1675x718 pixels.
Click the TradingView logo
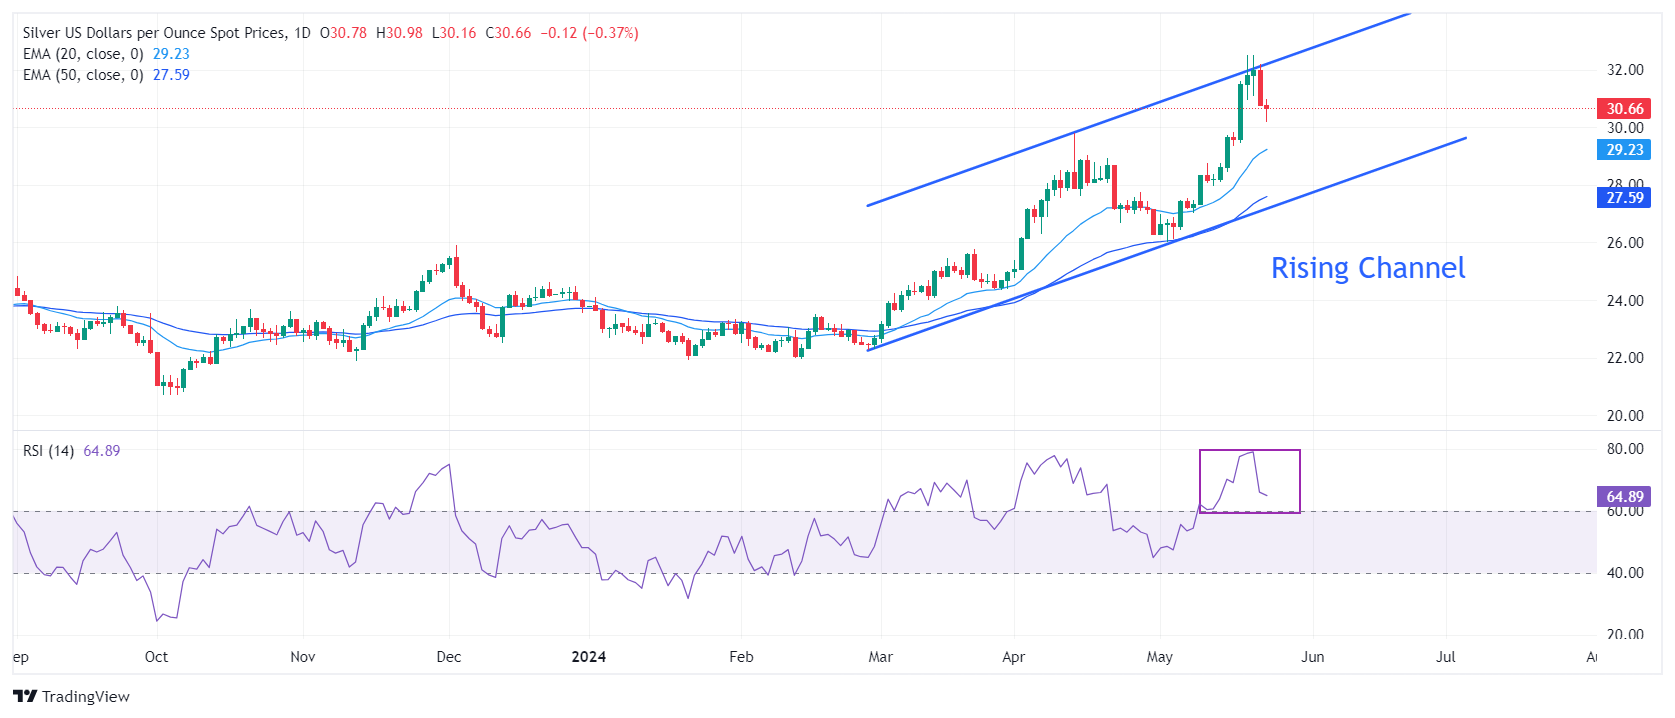[71, 696]
